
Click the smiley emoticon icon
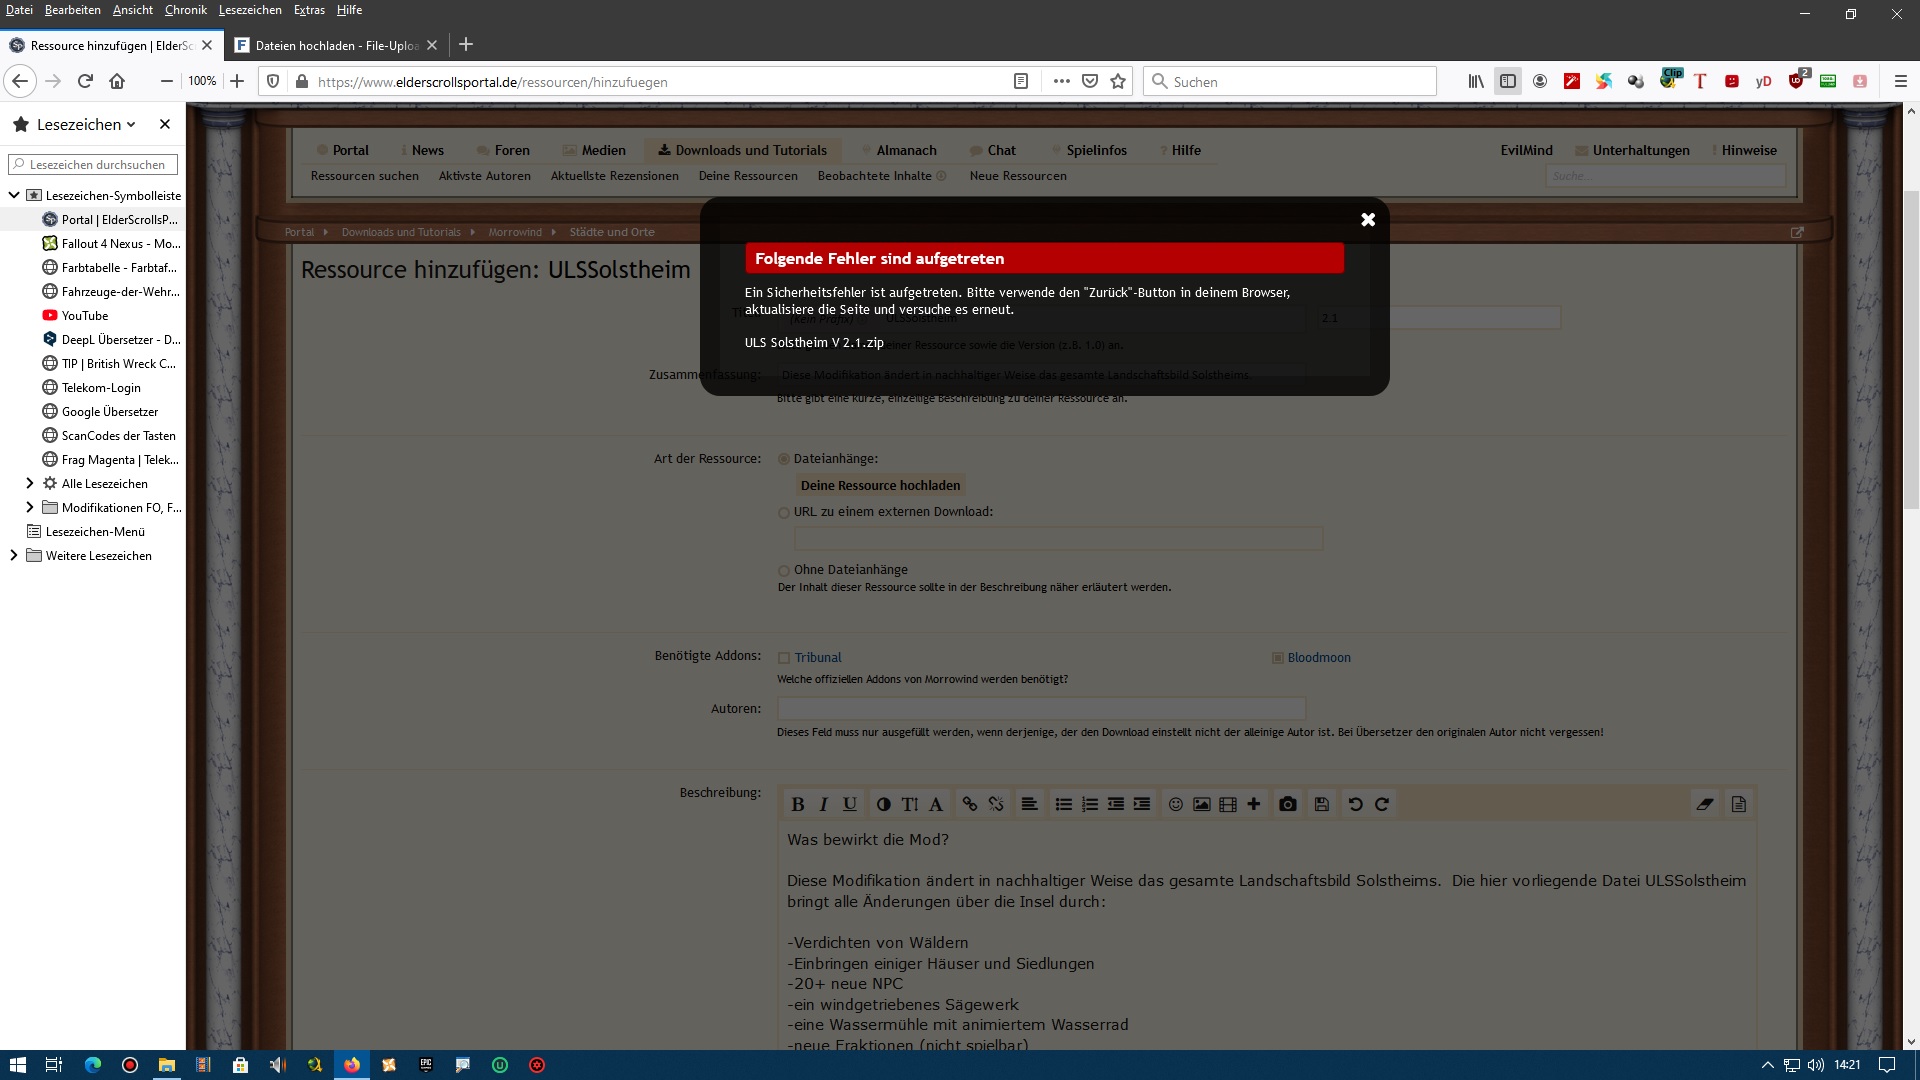1176,804
